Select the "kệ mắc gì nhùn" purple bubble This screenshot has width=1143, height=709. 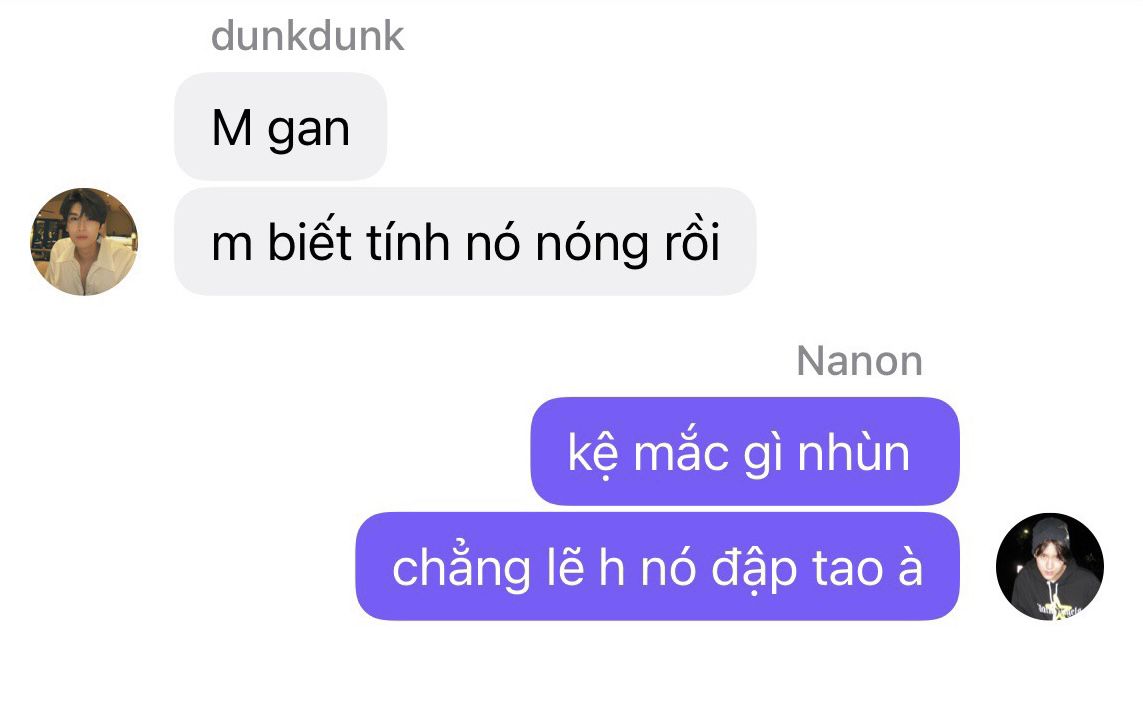[x=745, y=452]
